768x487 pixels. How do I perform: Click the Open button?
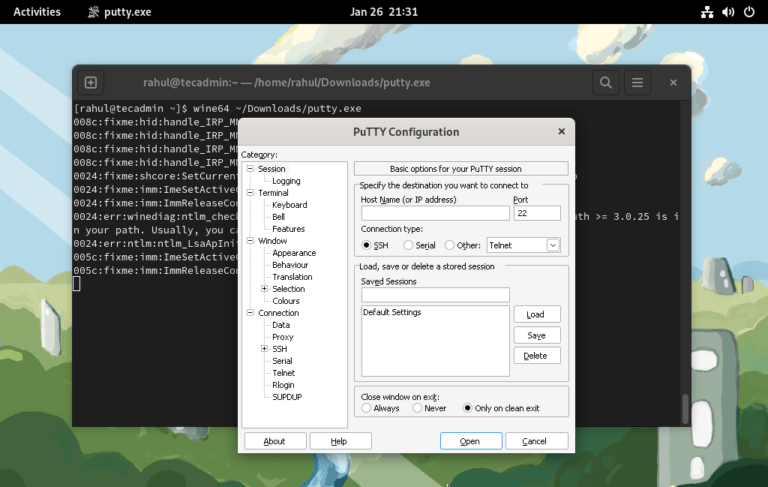pos(470,441)
